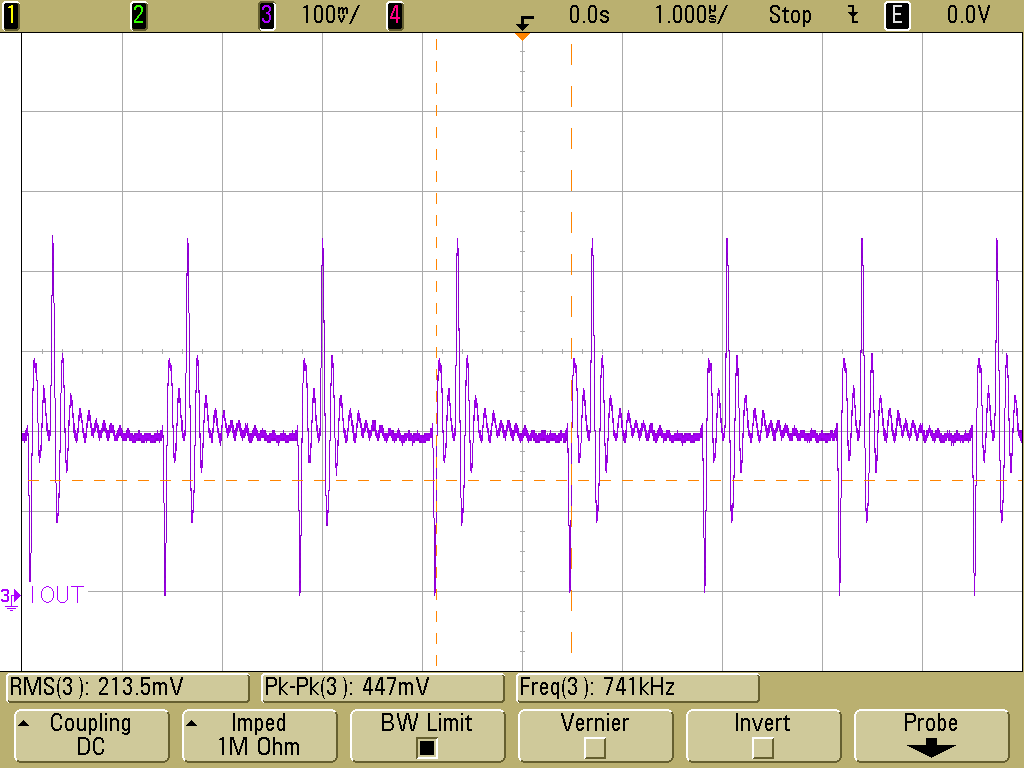Enable the Vernier checkbox
This screenshot has height=768, width=1024.
[x=594, y=747]
